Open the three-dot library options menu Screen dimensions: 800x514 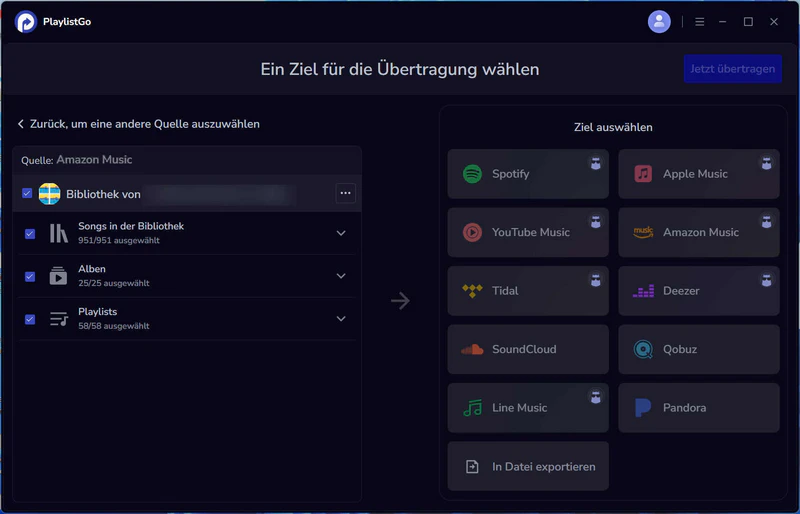(345, 193)
